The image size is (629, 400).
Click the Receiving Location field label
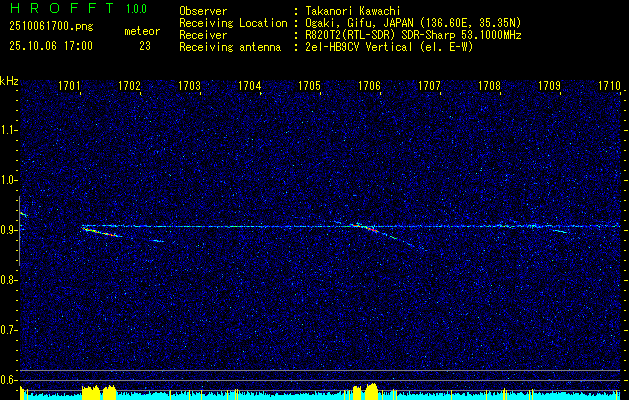(x=233, y=23)
